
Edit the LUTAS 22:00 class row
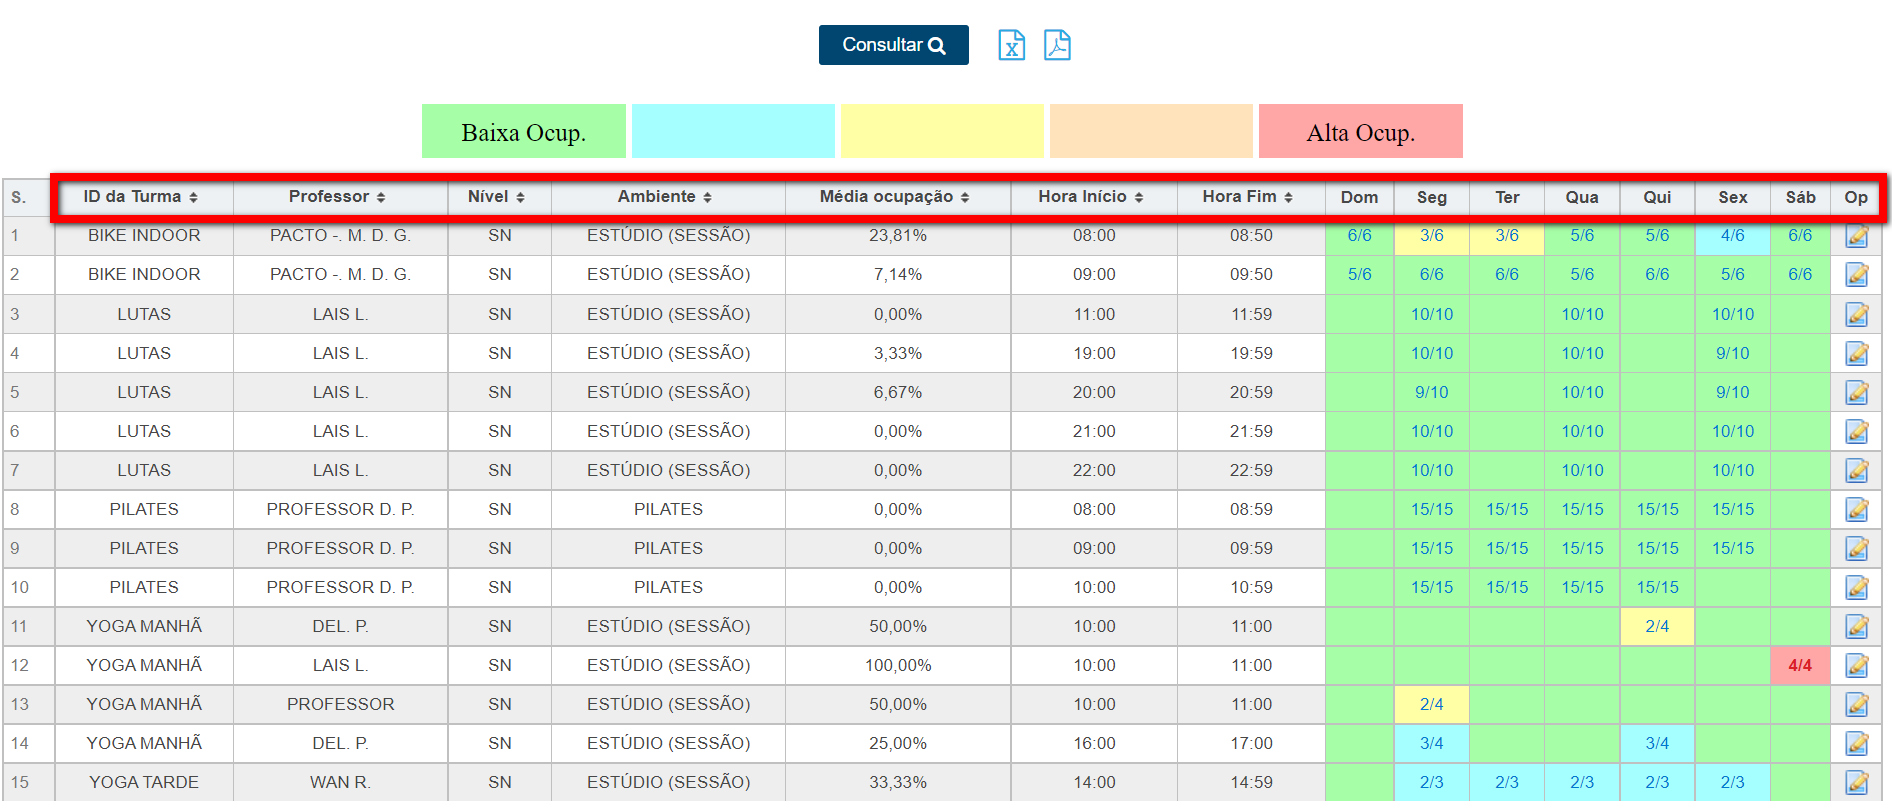pos(1856,470)
